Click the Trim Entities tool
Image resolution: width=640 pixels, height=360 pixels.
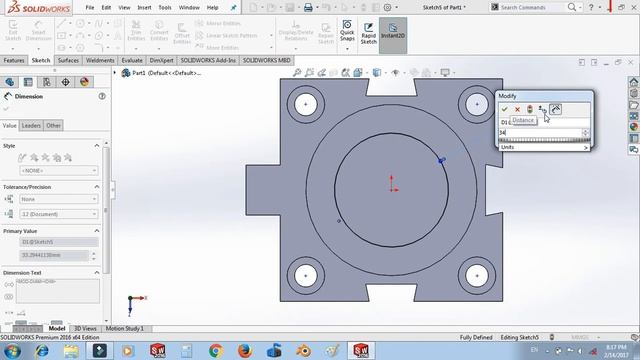tap(136, 30)
